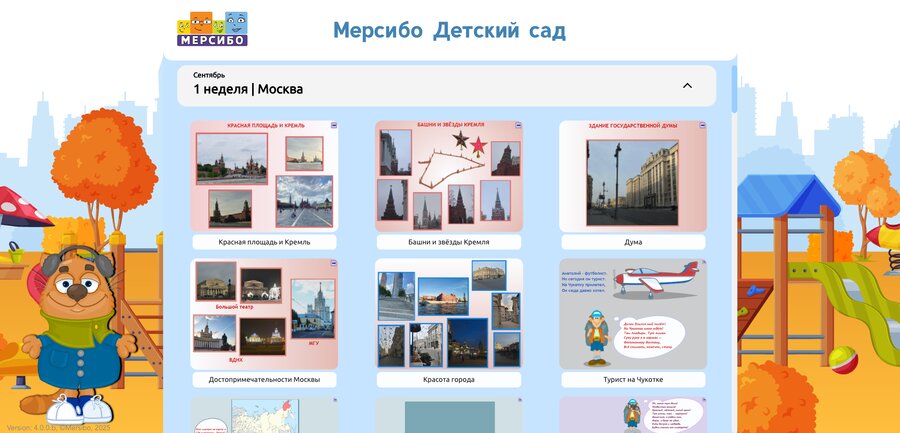Image resolution: width=900 pixels, height=433 pixels.
Task: Open the Moscow landmarks thumbnail with Большой театр
Action: point(264,314)
